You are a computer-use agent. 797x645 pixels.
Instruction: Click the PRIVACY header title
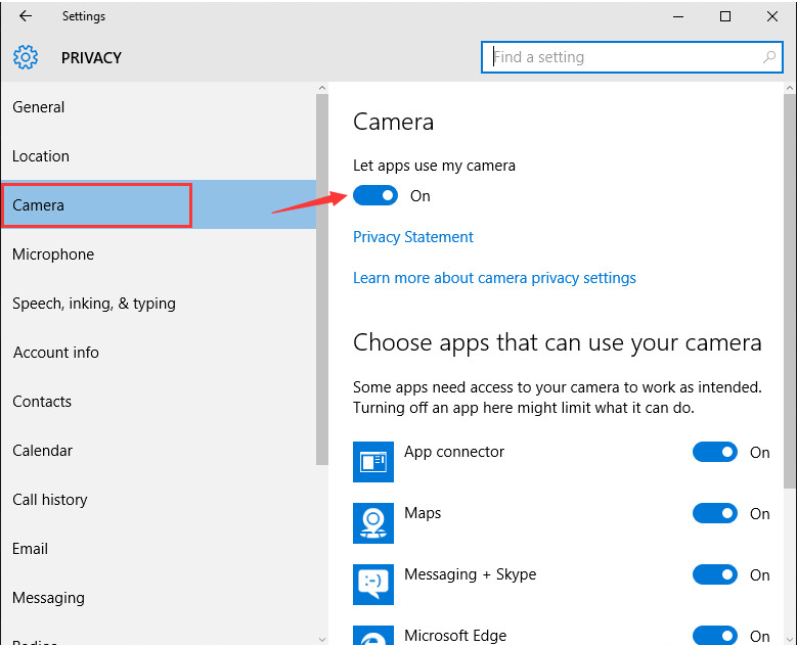click(91, 58)
